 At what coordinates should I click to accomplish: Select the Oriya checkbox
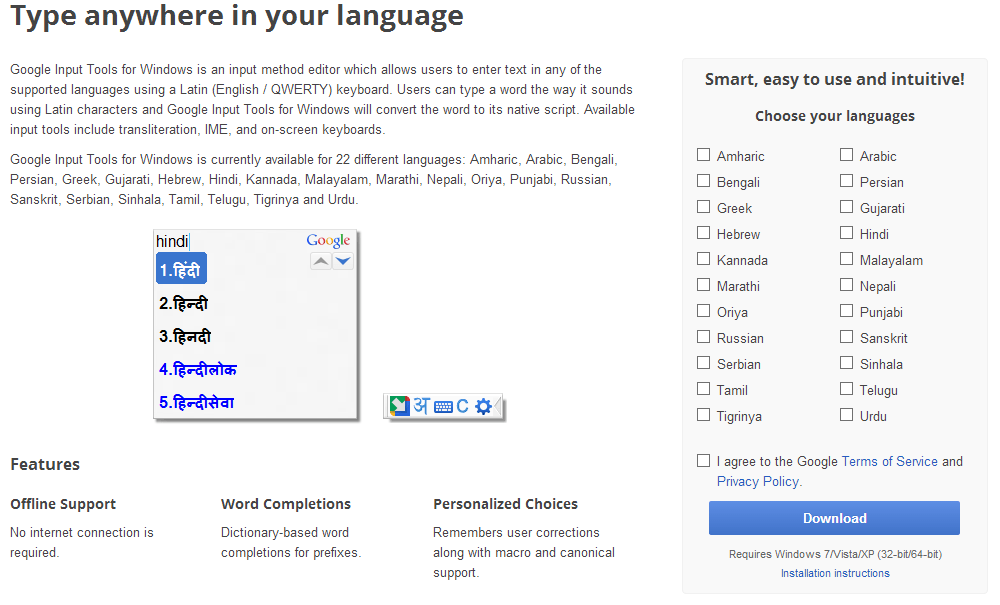click(703, 310)
